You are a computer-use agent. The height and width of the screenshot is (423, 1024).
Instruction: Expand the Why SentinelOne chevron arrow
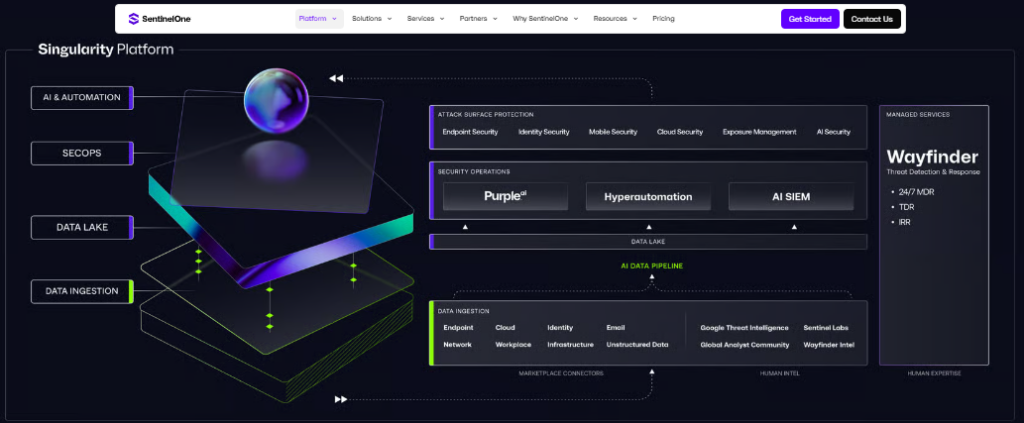click(576, 19)
